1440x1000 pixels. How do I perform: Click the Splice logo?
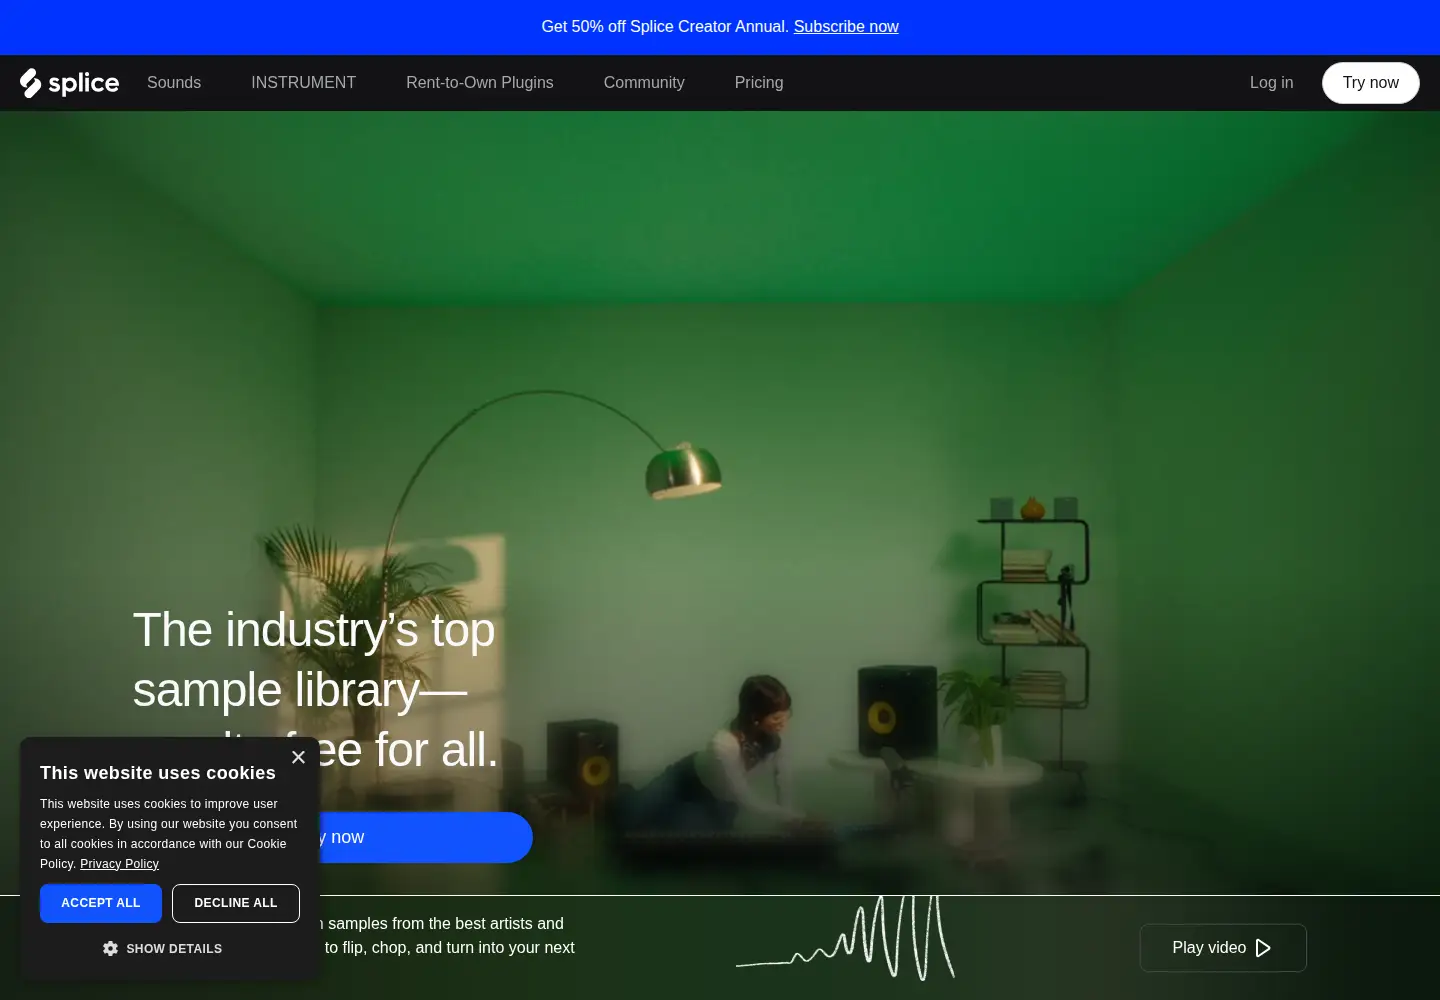(x=69, y=83)
